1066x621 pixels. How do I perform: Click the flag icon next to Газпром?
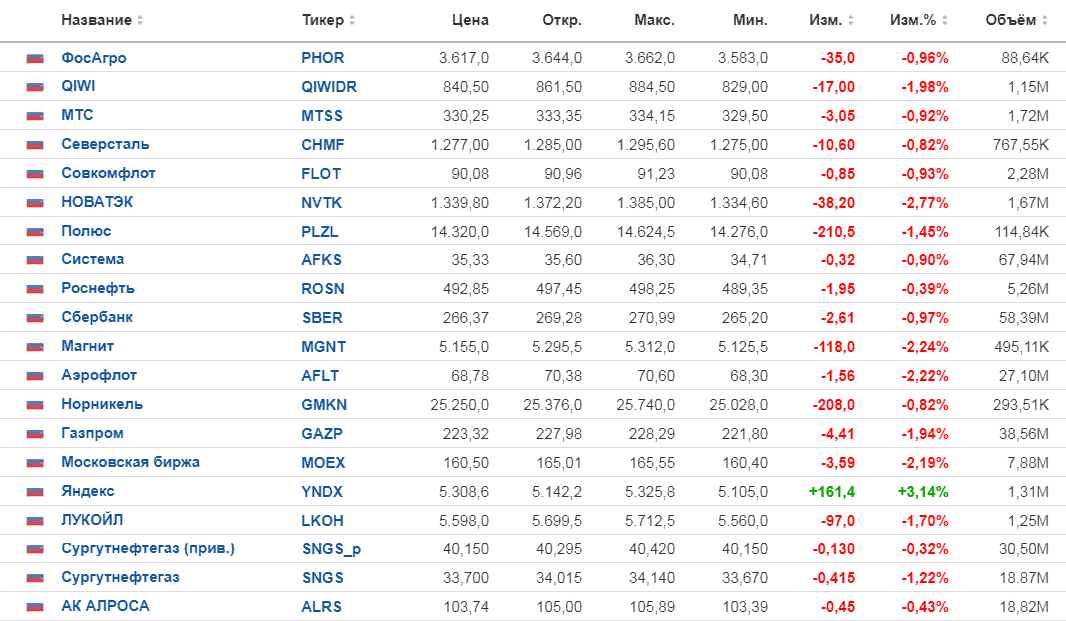pos(35,433)
